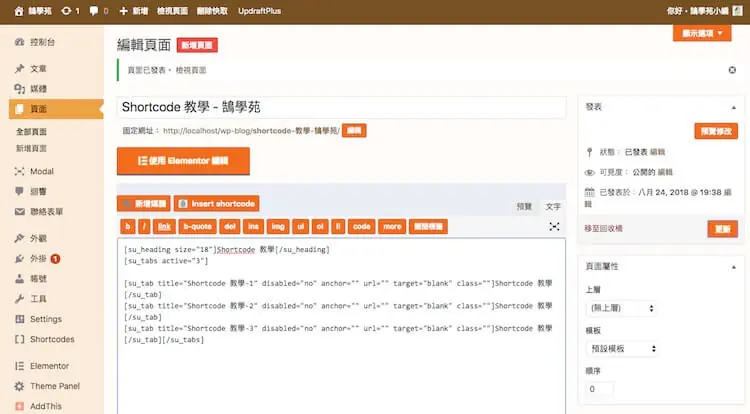Click the li quicktag button
The height and width of the screenshot is (414, 750).
[x=338, y=227]
